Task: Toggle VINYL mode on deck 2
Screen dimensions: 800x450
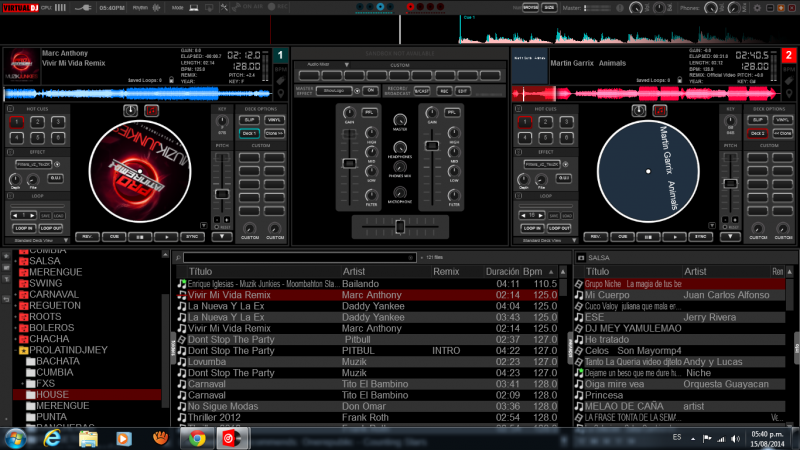Action: pyautogui.click(x=783, y=120)
